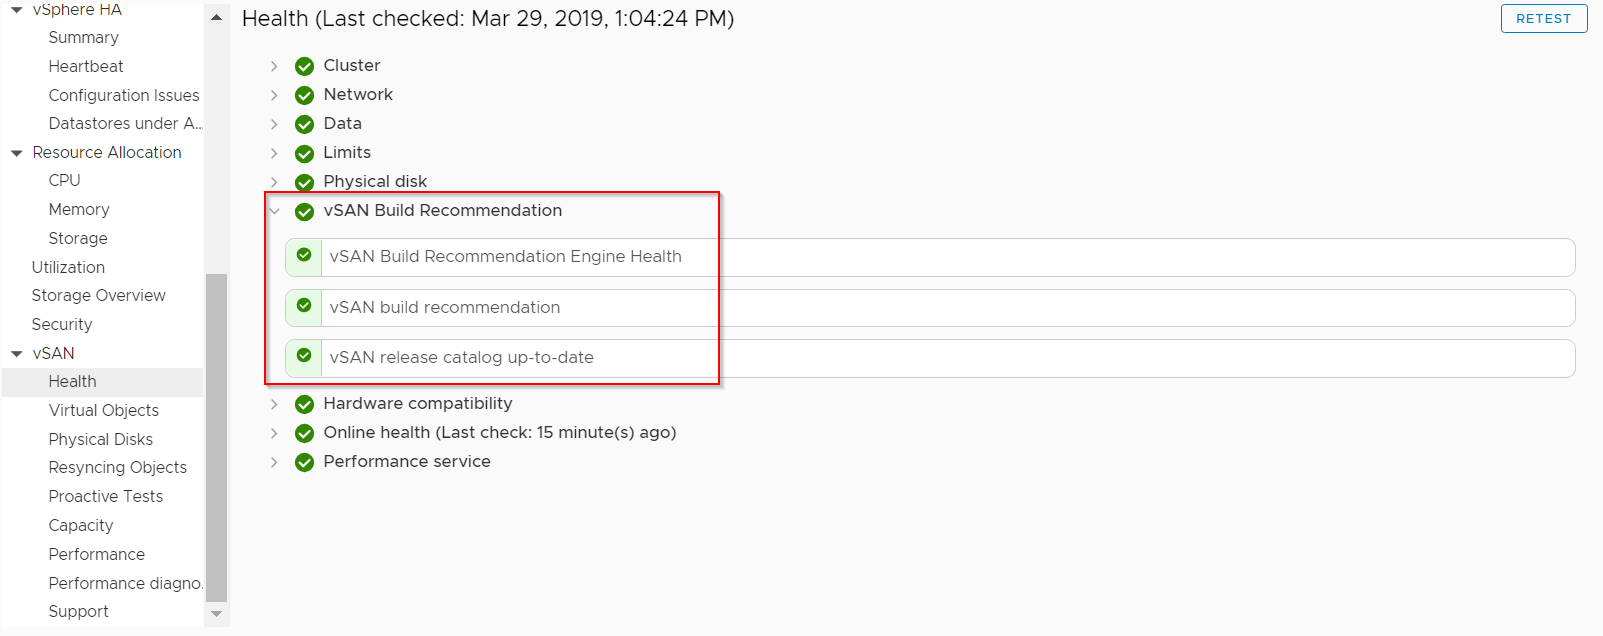Open the Heartbeat page
The width and height of the screenshot is (1603, 636).
(x=86, y=66)
